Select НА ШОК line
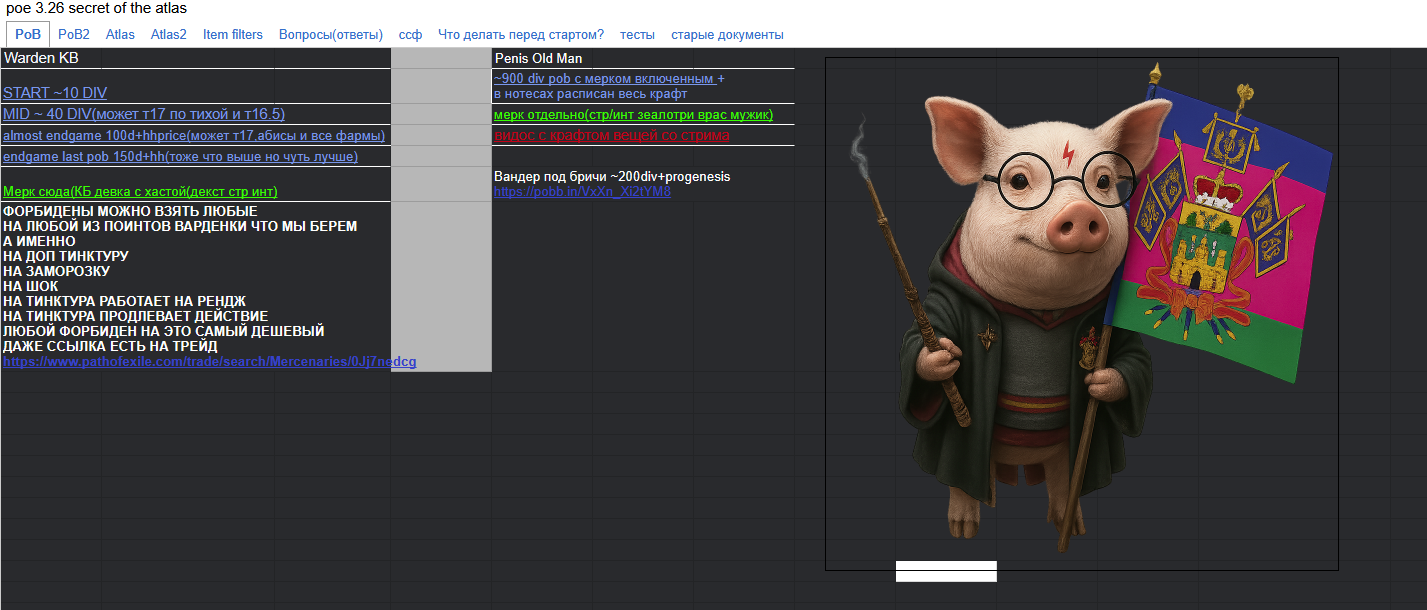The height and width of the screenshot is (610, 1427). (x=31, y=286)
